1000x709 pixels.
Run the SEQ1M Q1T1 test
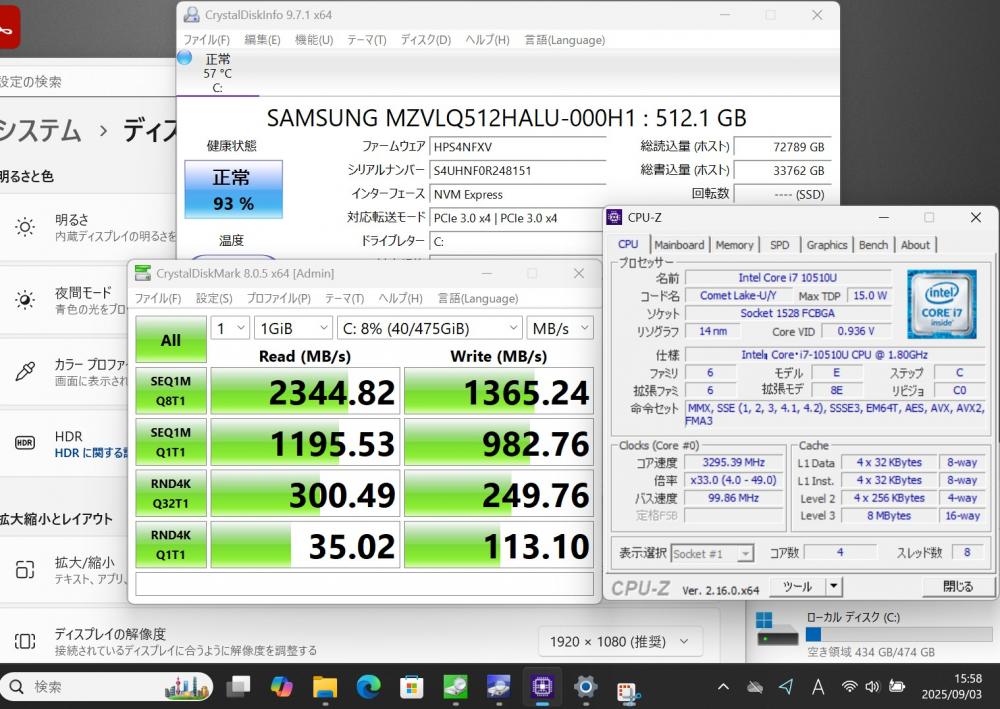[171, 442]
